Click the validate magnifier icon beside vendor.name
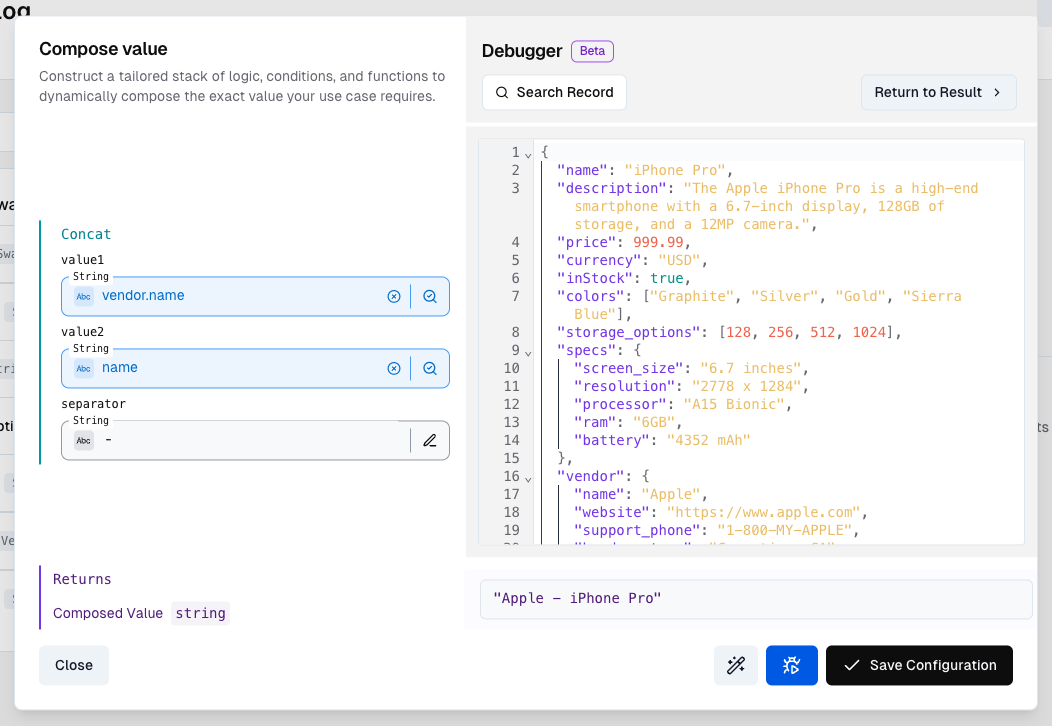The image size is (1052, 726). tap(430, 295)
